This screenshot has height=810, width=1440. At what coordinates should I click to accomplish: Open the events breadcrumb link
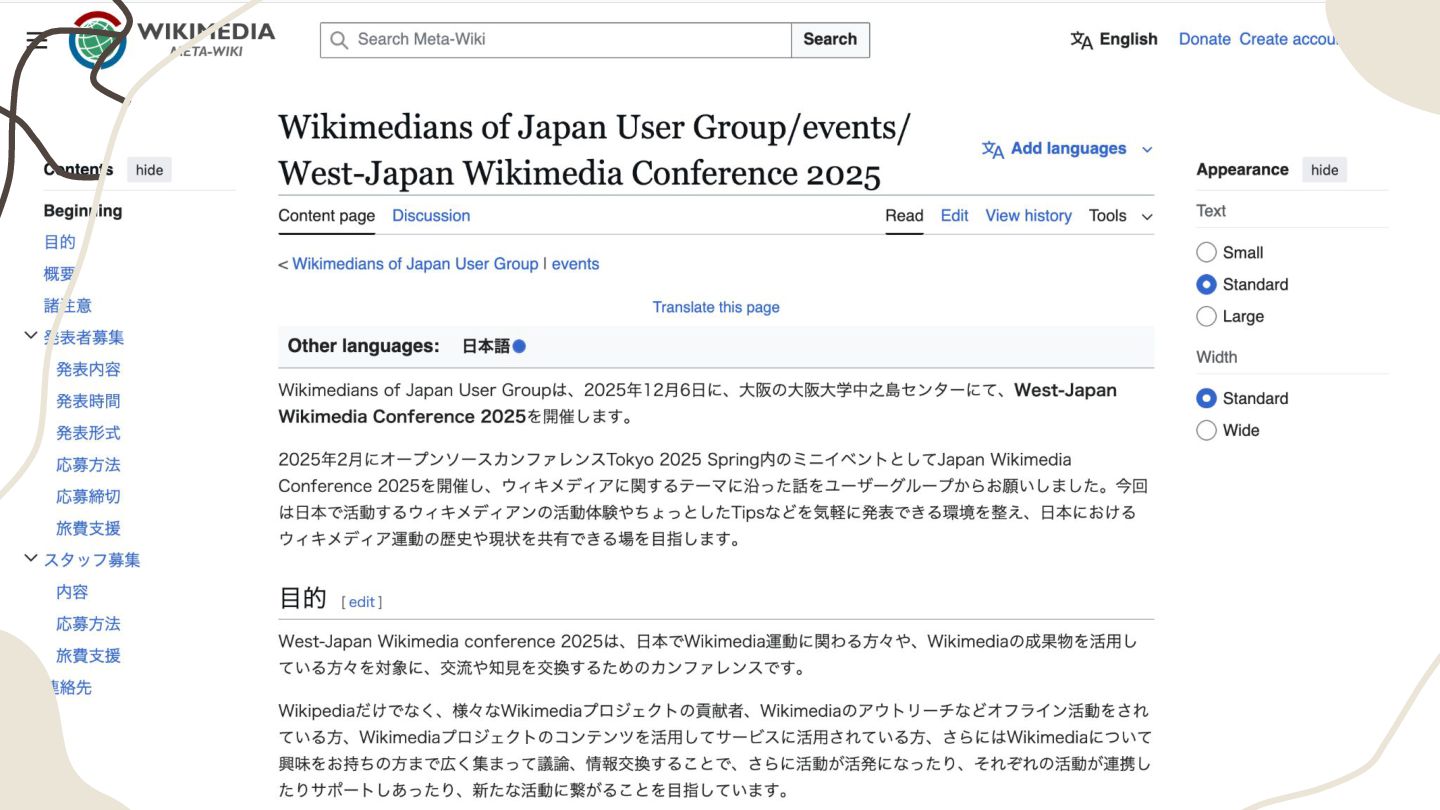pyautogui.click(x=575, y=264)
